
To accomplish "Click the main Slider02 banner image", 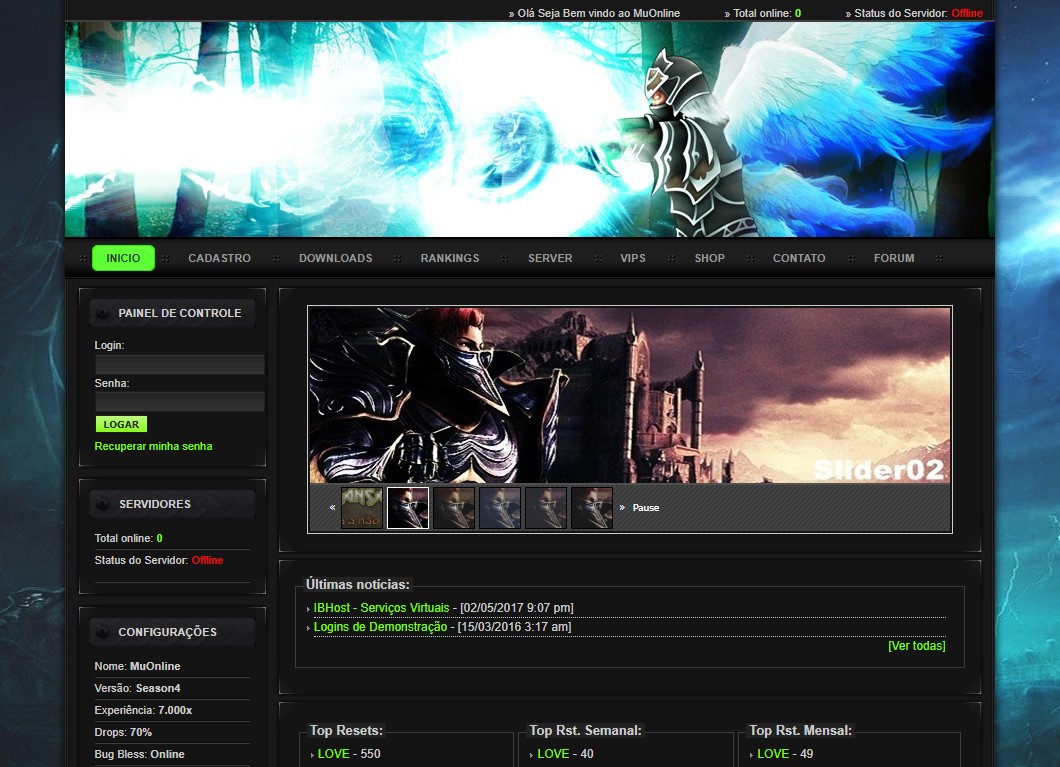I will click(x=629, y=395).
